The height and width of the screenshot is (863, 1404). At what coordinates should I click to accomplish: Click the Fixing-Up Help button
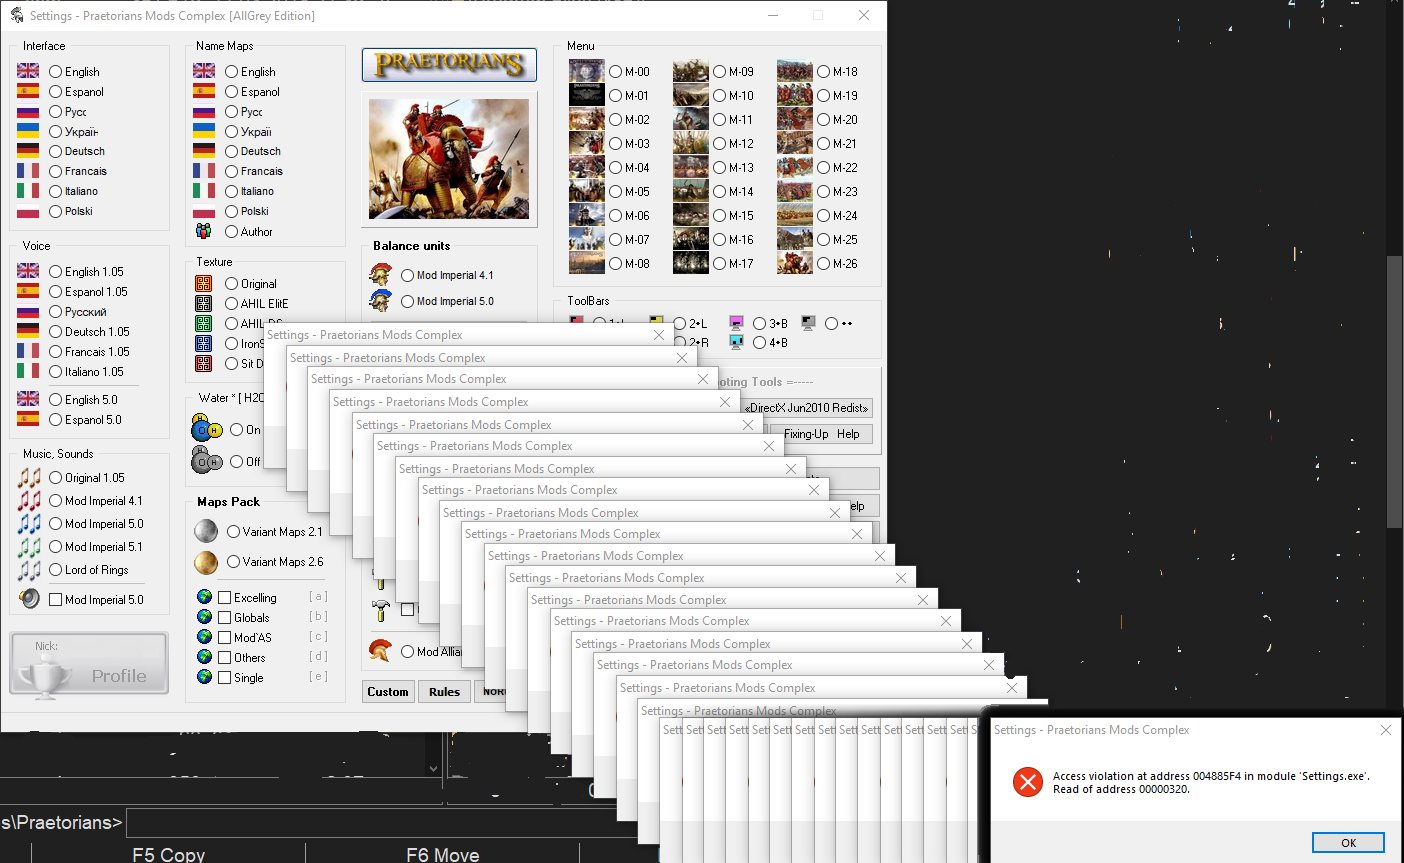click(821, 434)
